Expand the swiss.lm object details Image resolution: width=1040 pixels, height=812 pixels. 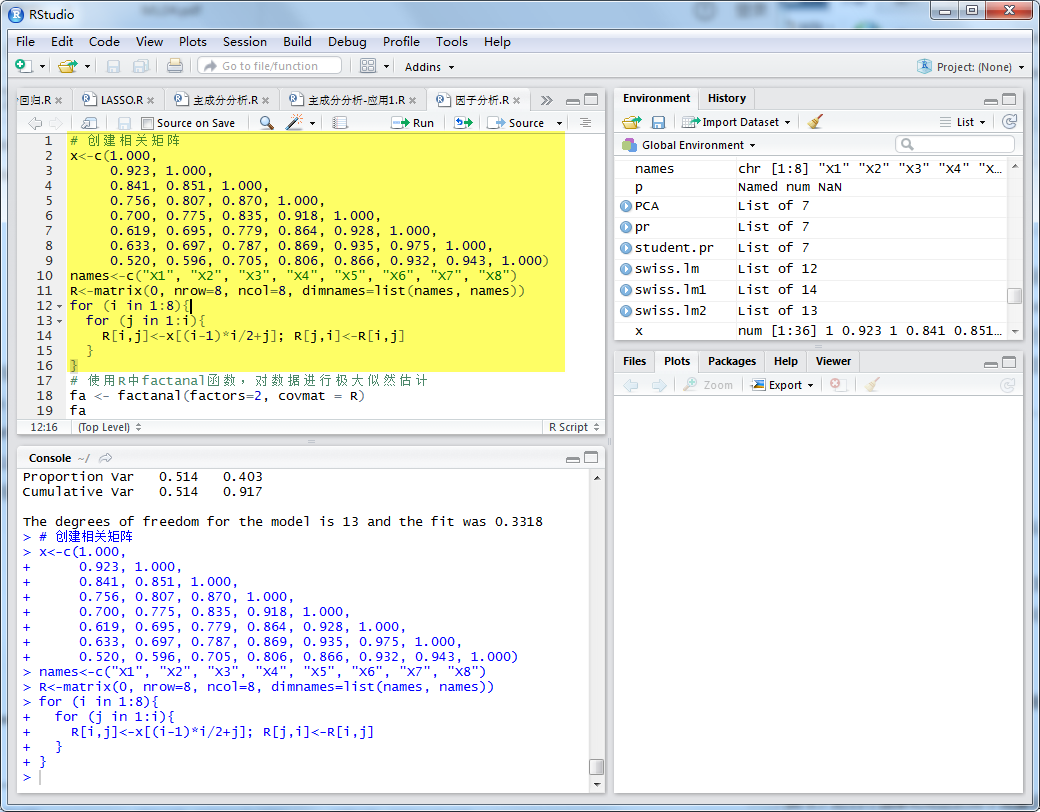click(x=626, y=269)
